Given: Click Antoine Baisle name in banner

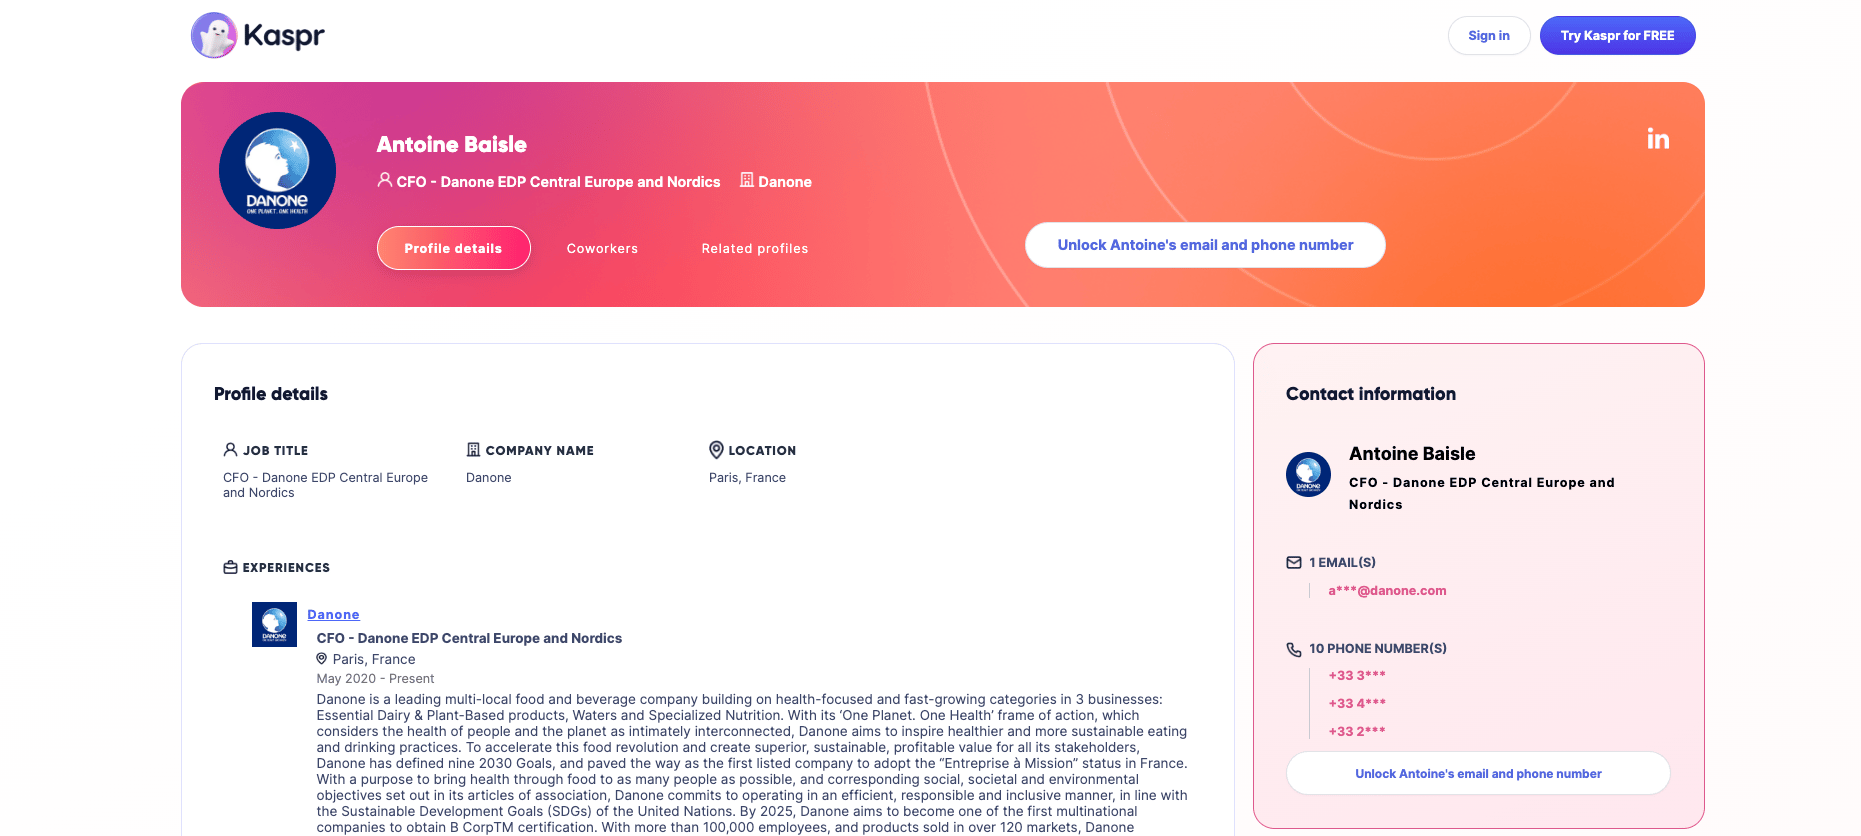Looking at the screenshot, I should coord(452,145).
